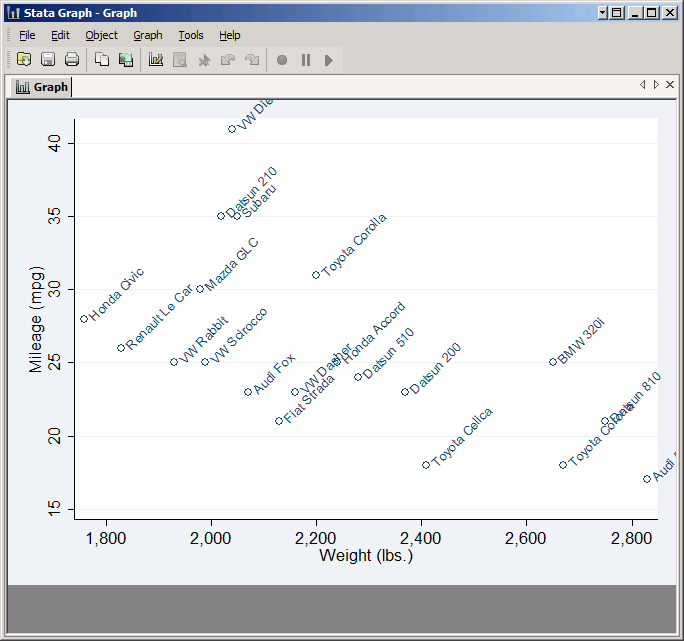Open the Graph menu
The width and height of the screenshot is (684, 641).
pyautogui.click(x=148, y=35)
